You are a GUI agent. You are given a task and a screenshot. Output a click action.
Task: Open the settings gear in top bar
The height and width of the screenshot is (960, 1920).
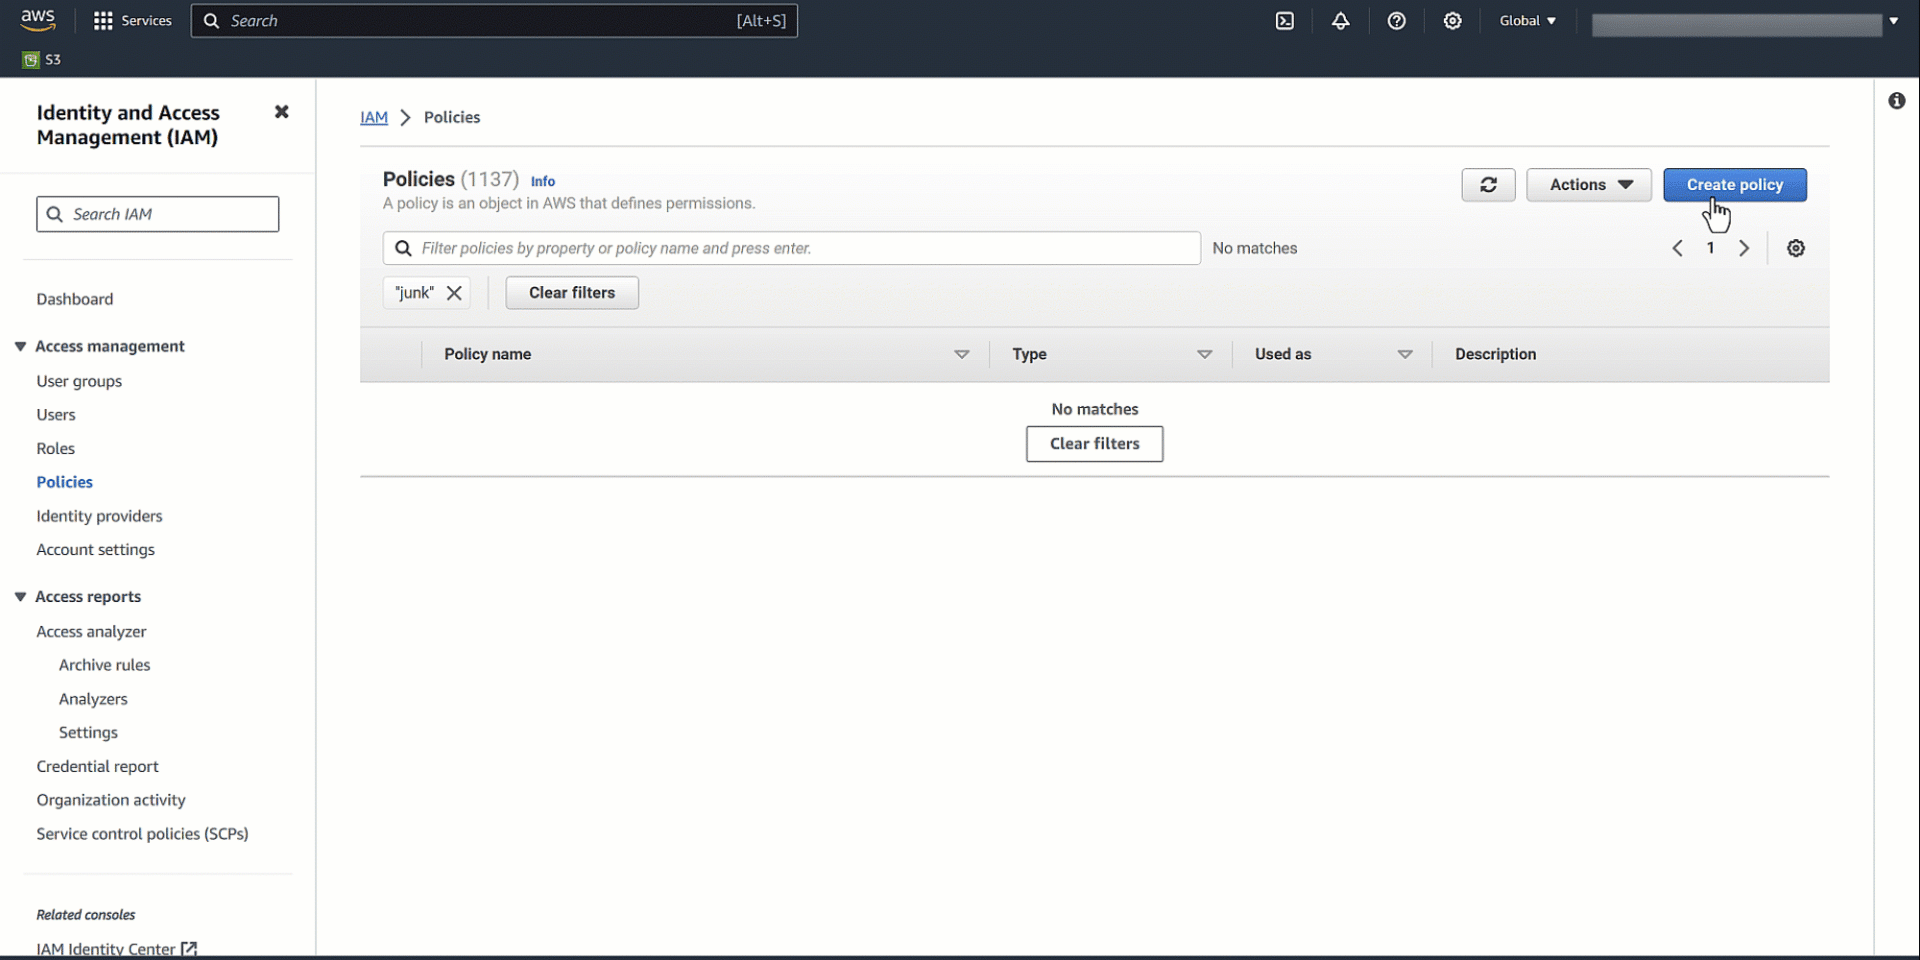[x=1453, y=20]
